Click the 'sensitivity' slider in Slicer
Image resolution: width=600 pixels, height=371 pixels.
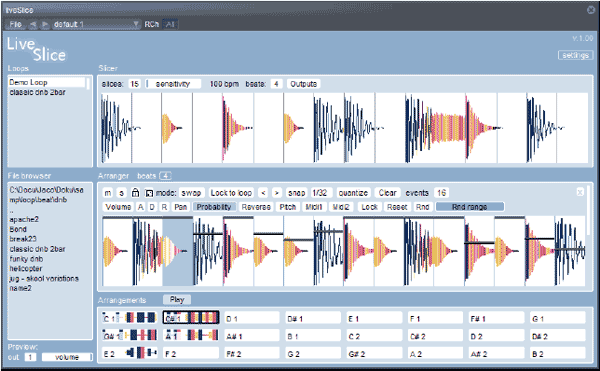click(x=173, y=84)
